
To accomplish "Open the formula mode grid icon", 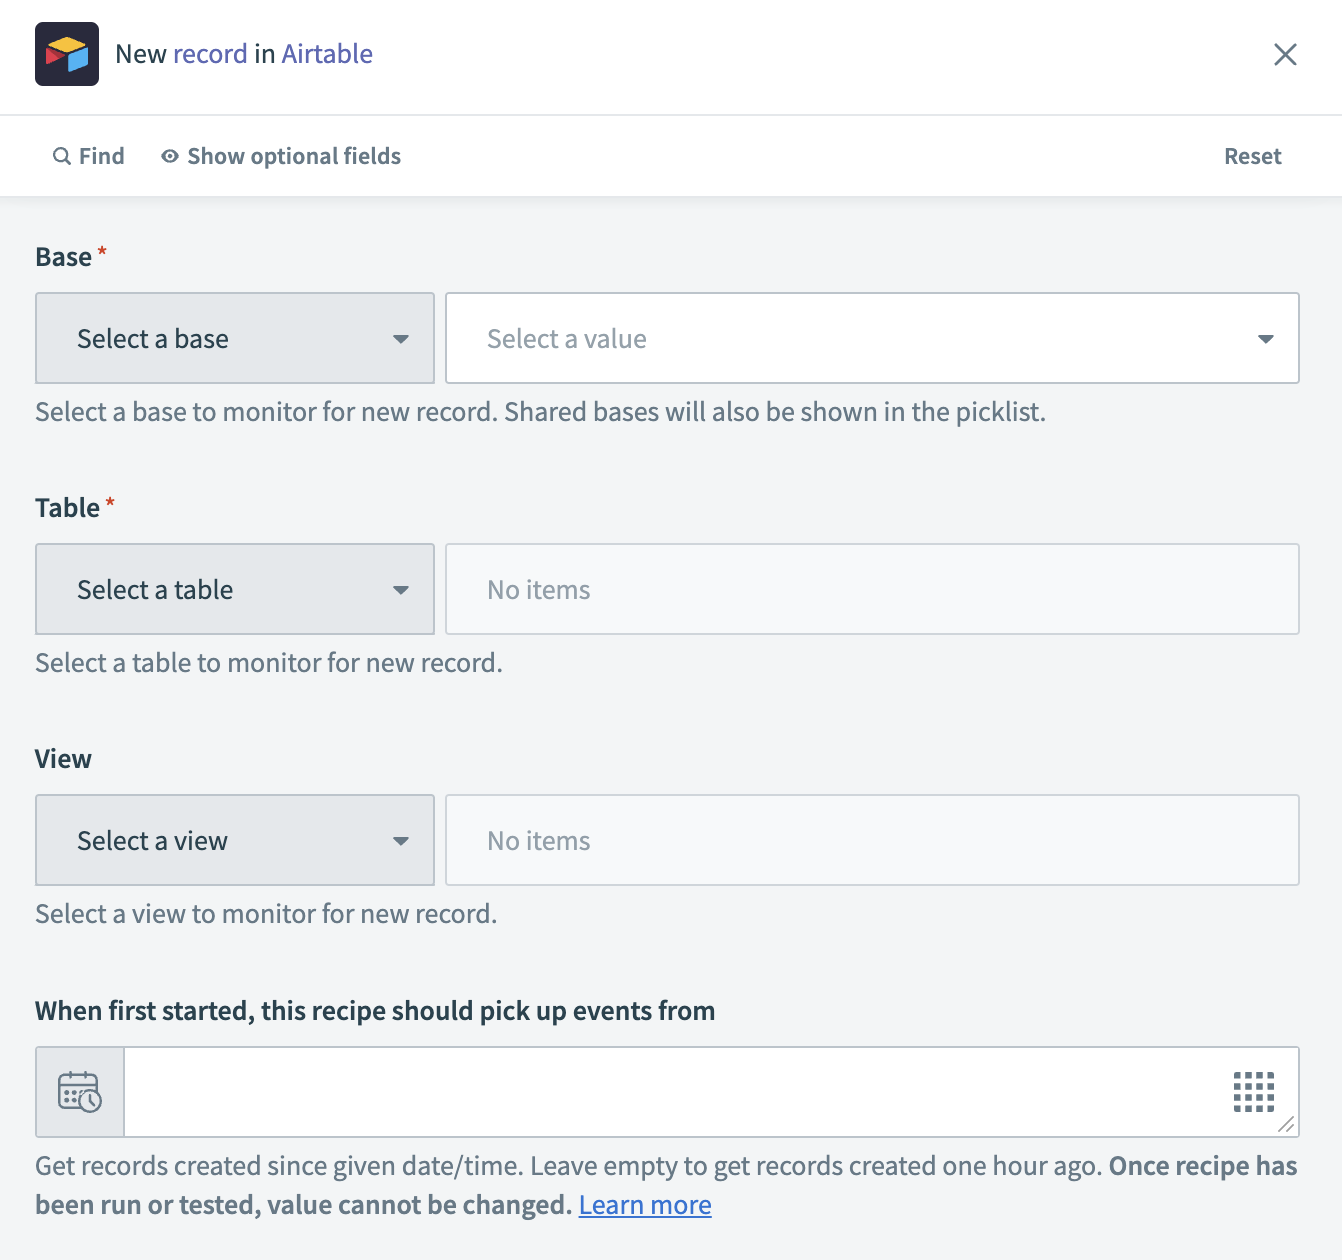I will 1253,1092.
